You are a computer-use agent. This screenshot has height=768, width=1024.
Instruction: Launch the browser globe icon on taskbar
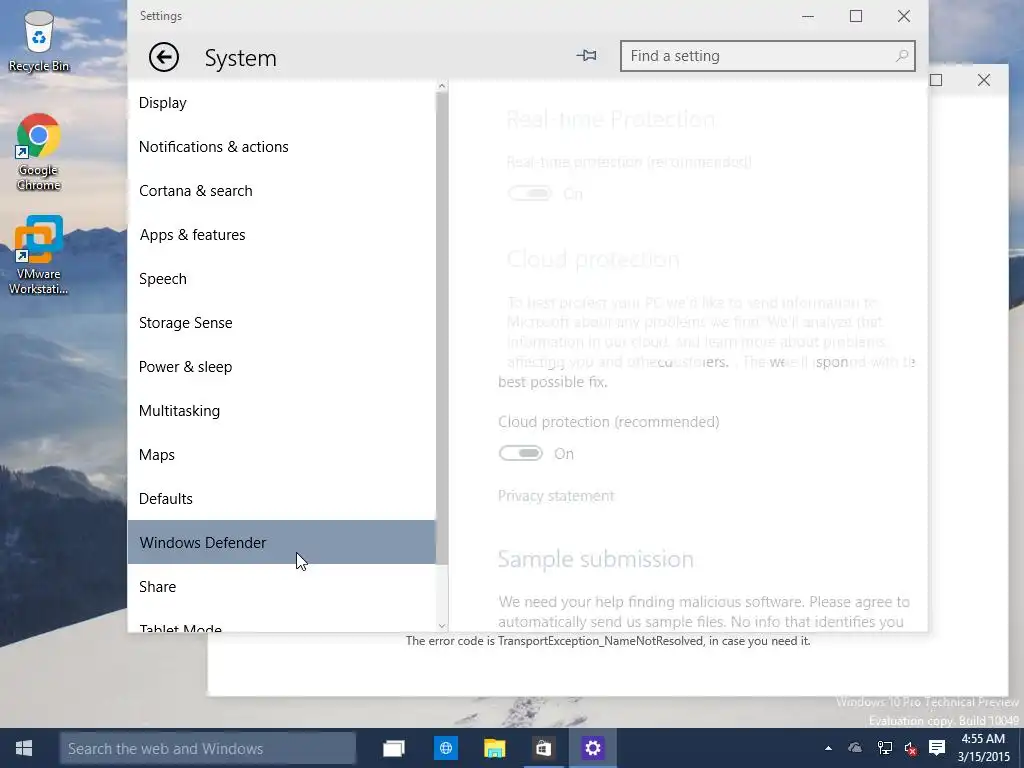tap(445, 748)
